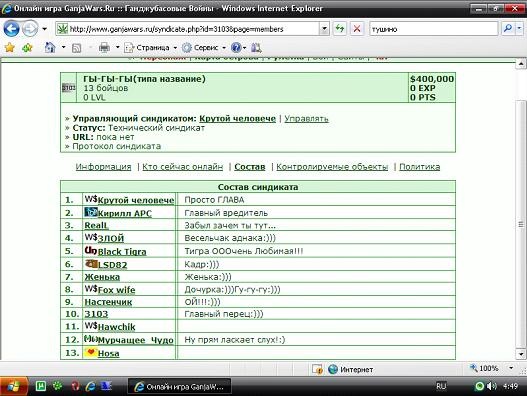Open the Windows Start button
The image size is (527, 396).
tap(14, 387)
